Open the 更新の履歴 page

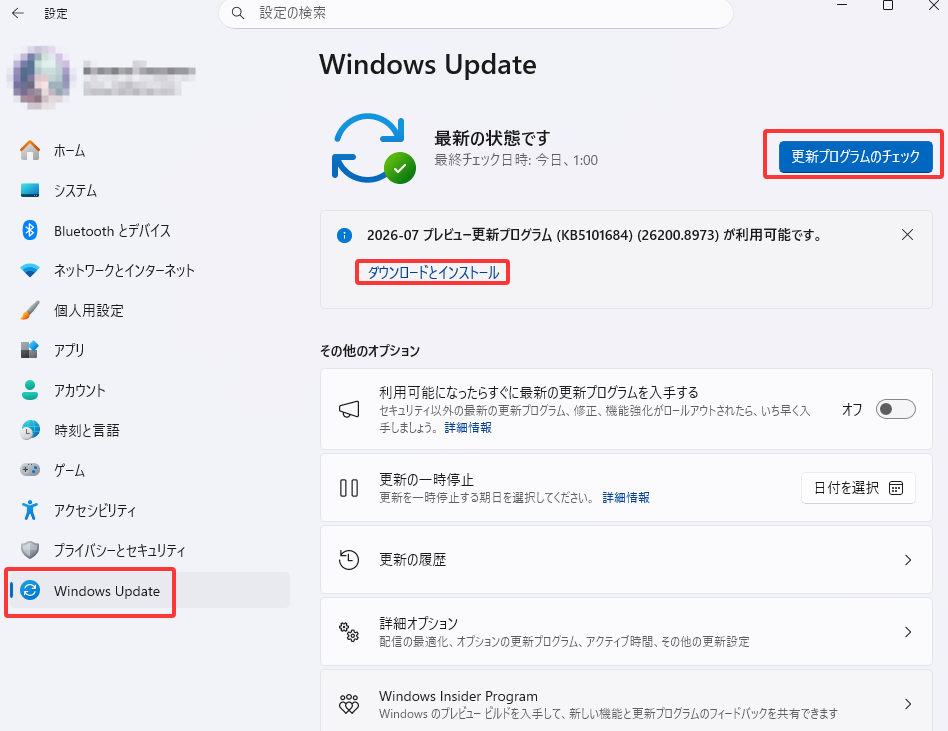626,560
